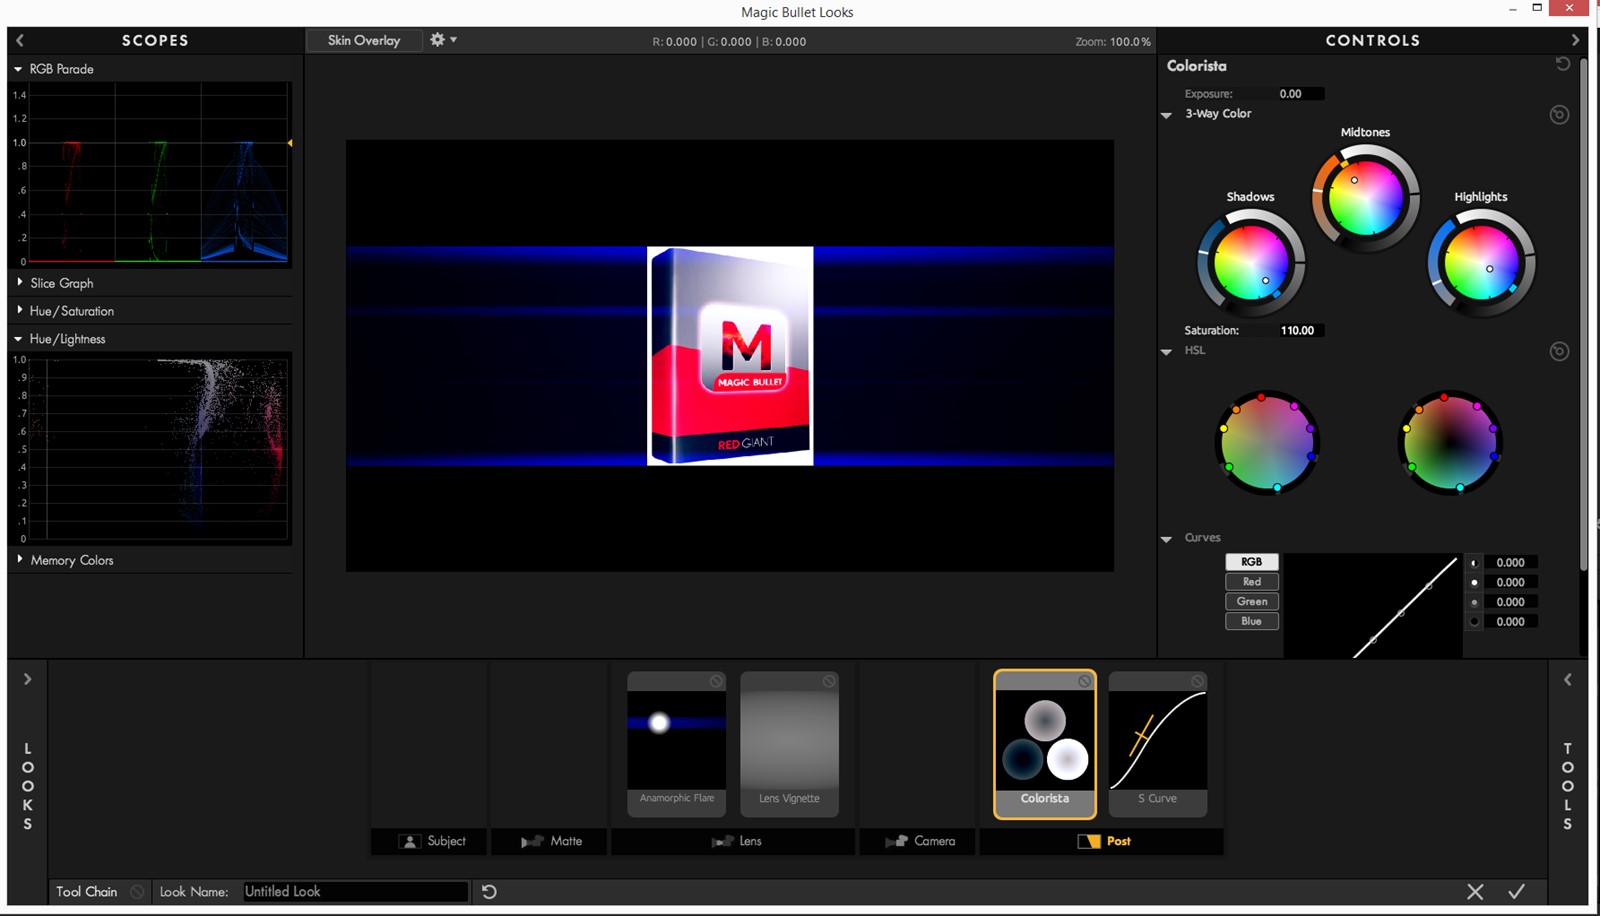Reset the 3-Way Color section

pos(1558,115)
